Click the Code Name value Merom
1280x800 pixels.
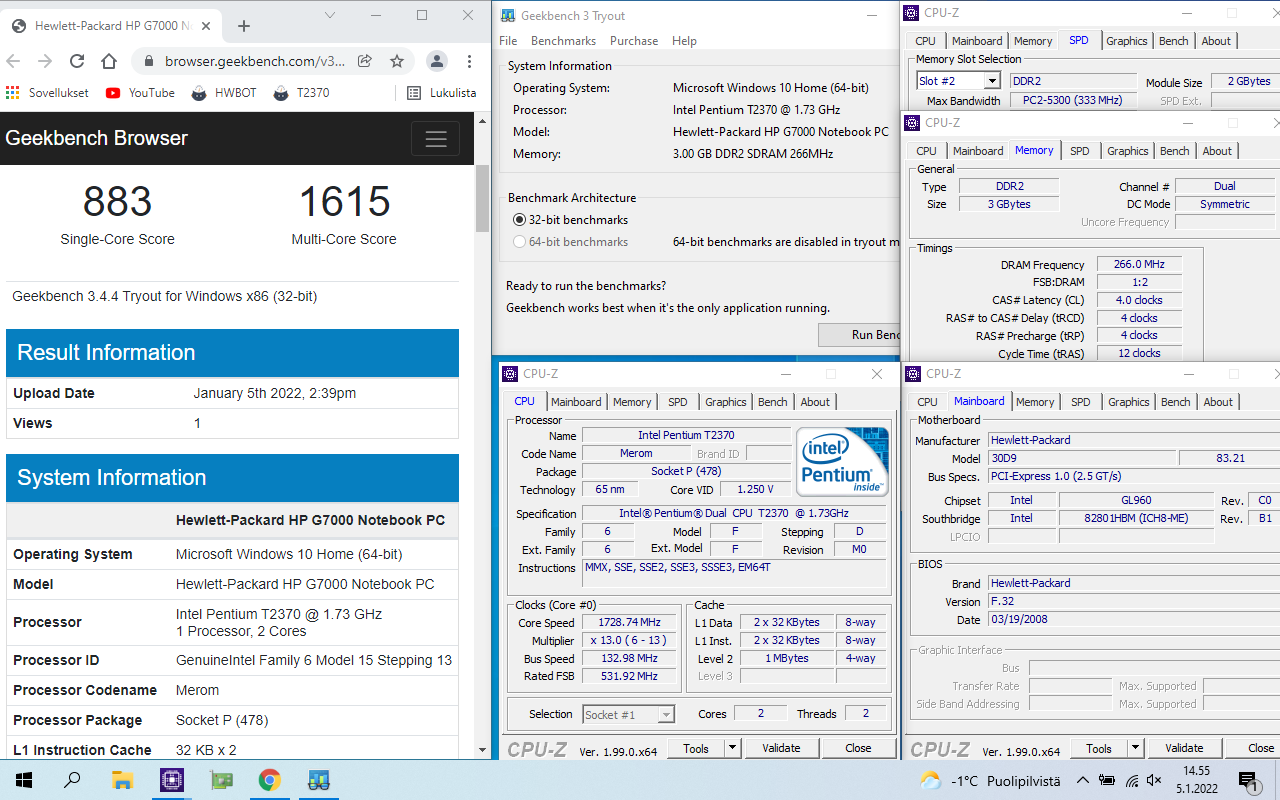[636, 454]
